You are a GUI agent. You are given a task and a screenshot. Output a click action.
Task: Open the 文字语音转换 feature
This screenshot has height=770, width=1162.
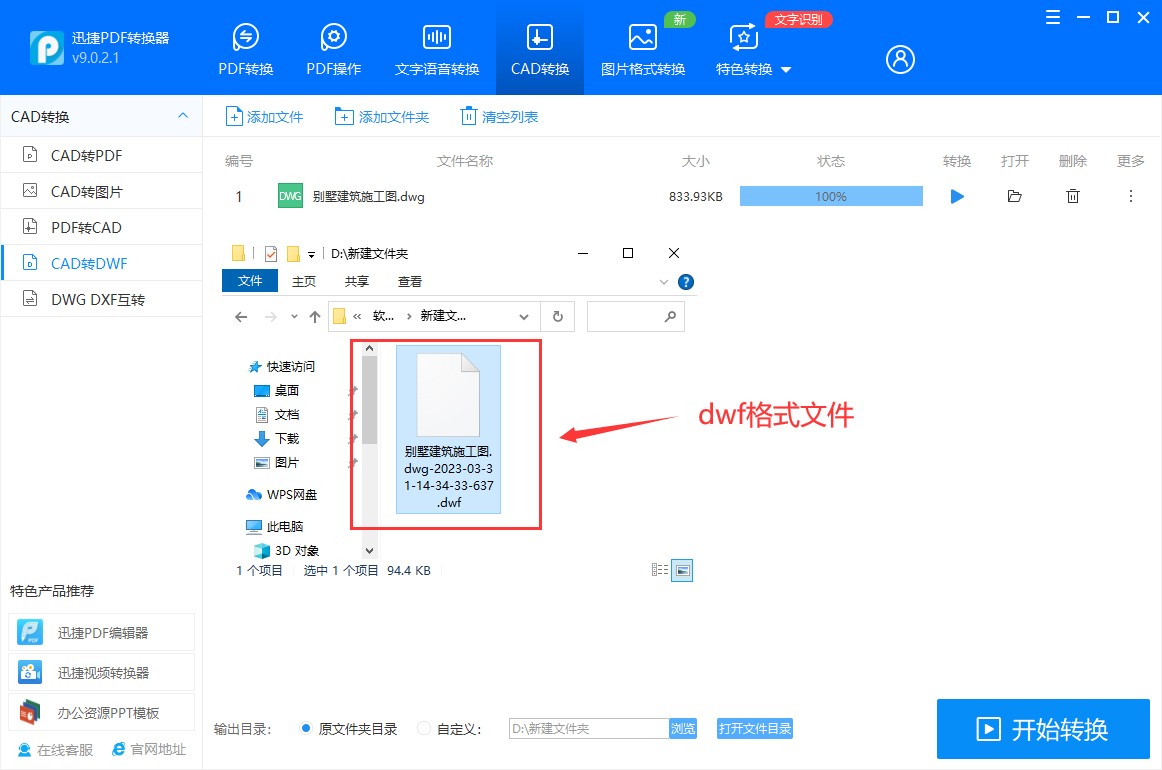436,46
